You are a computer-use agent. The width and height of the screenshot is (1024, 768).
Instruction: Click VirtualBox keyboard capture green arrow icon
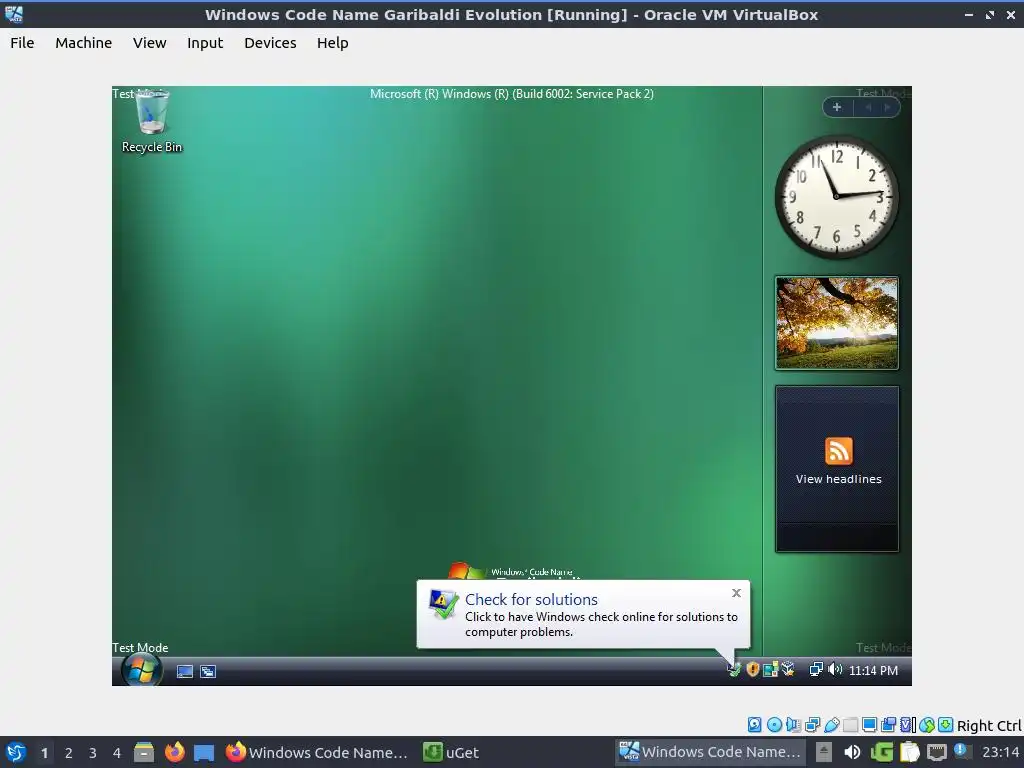coord(945,725)
